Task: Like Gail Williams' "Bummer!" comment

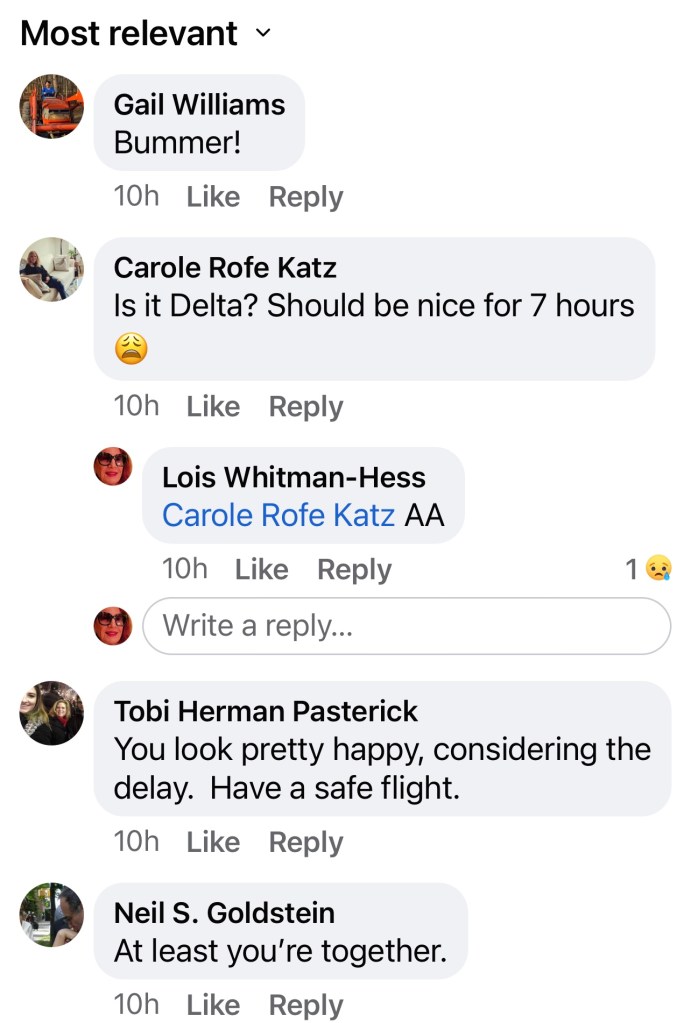Action: (x=213, y=197)
